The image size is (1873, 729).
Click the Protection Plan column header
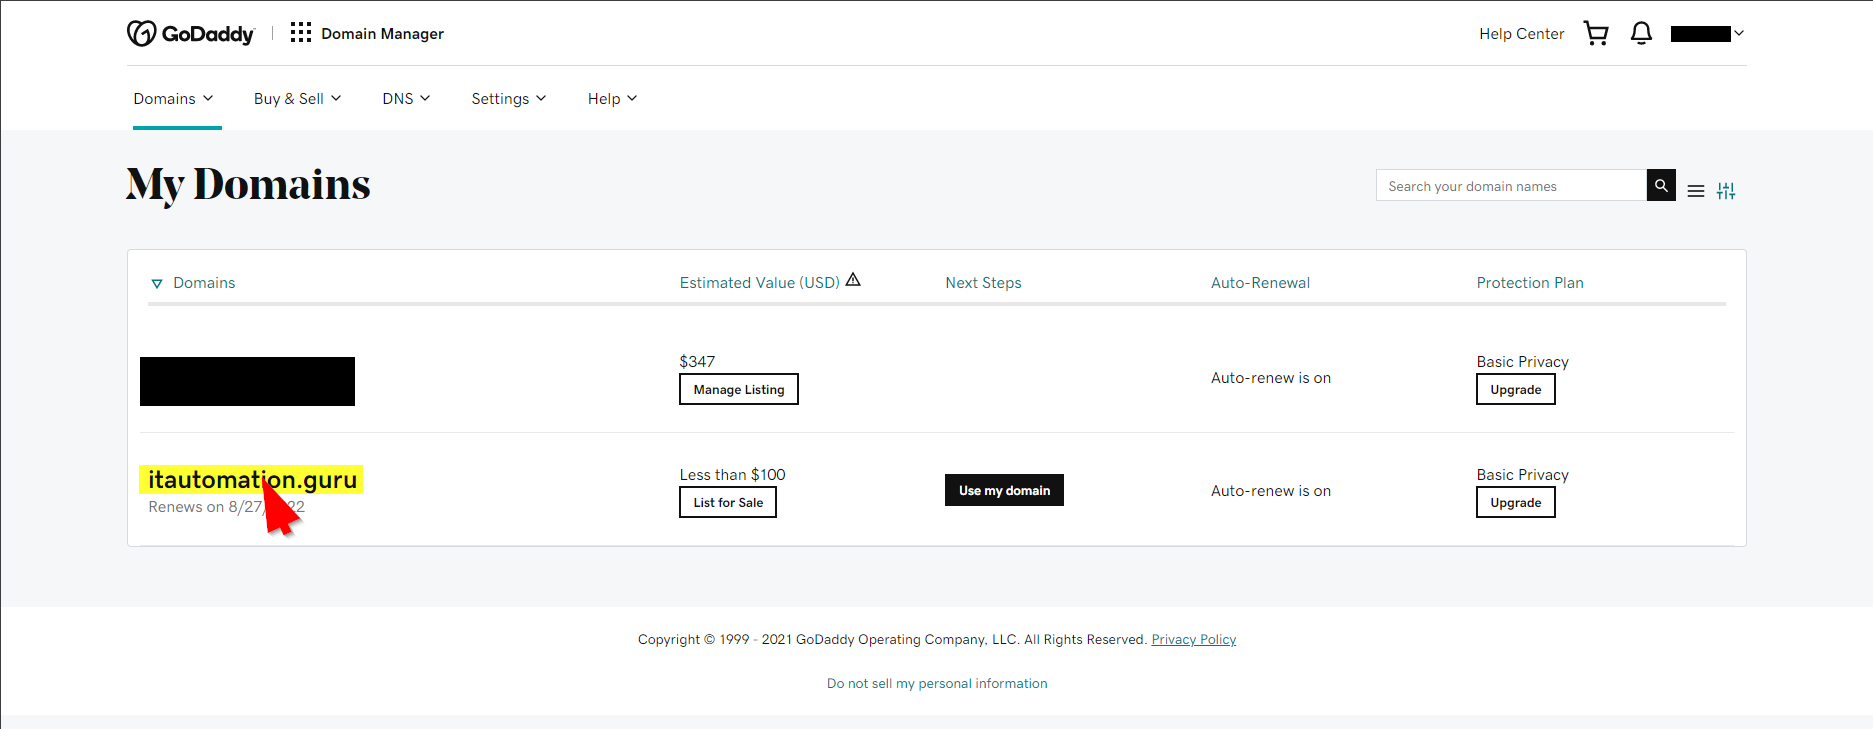(x=1530, y=283)
